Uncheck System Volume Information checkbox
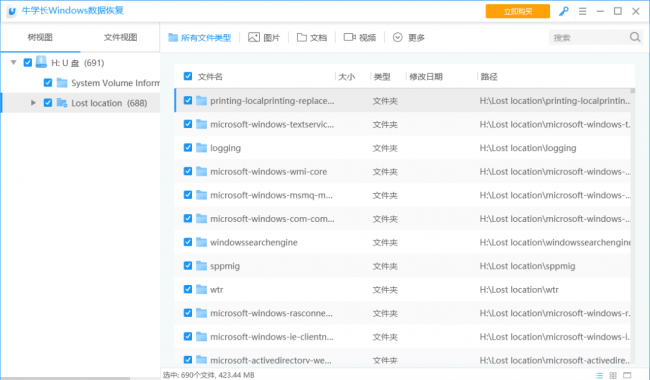This screenshot has width=650, height=380. [x=48, y=83]
